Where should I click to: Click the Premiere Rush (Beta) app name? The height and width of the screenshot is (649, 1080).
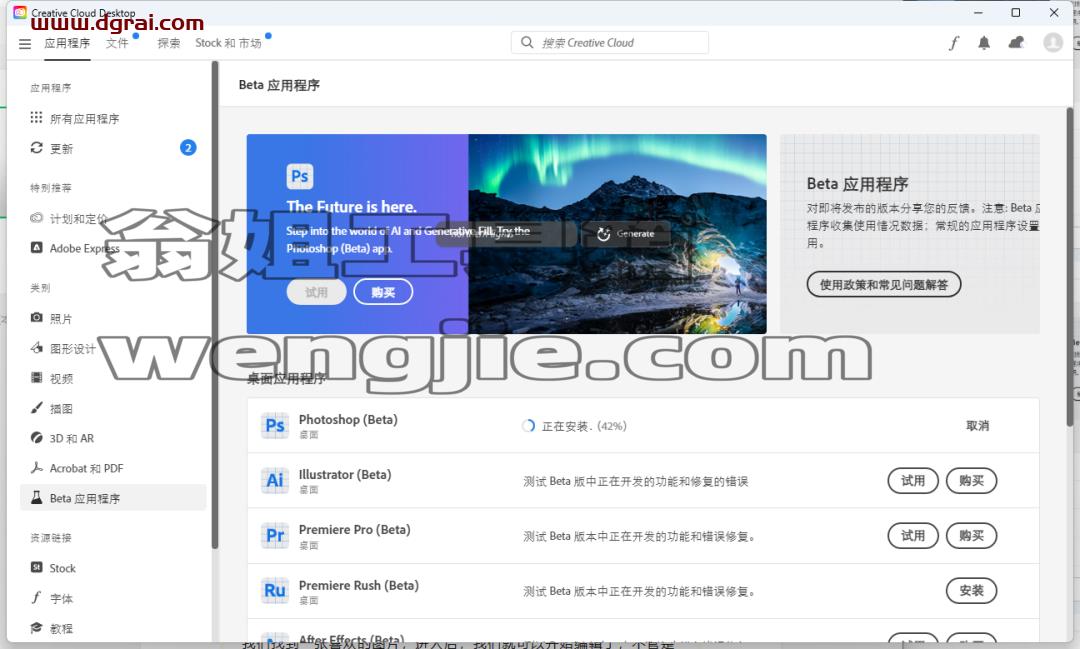359,585
